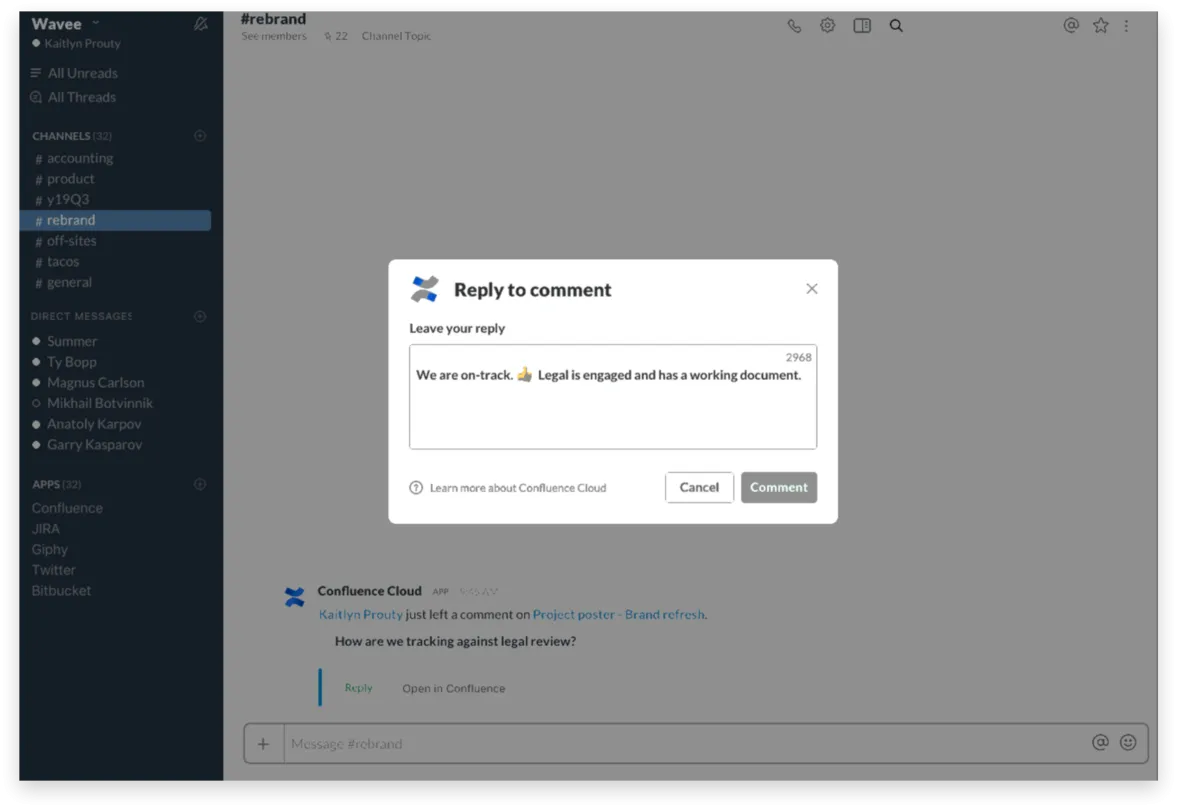This screenshot has width=1200, height=808.
Task: Add a new app with plus icon
Action: (200, 484)
